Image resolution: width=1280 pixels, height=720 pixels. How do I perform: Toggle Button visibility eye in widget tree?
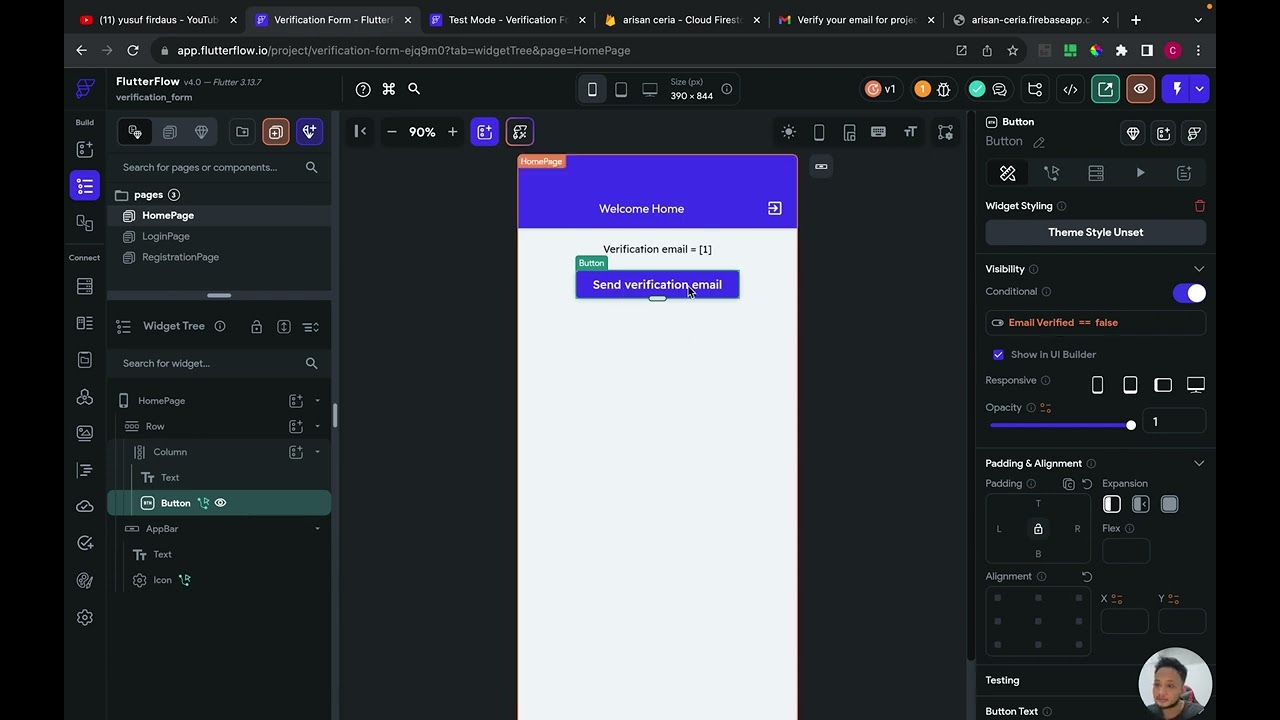coord(221,503)
